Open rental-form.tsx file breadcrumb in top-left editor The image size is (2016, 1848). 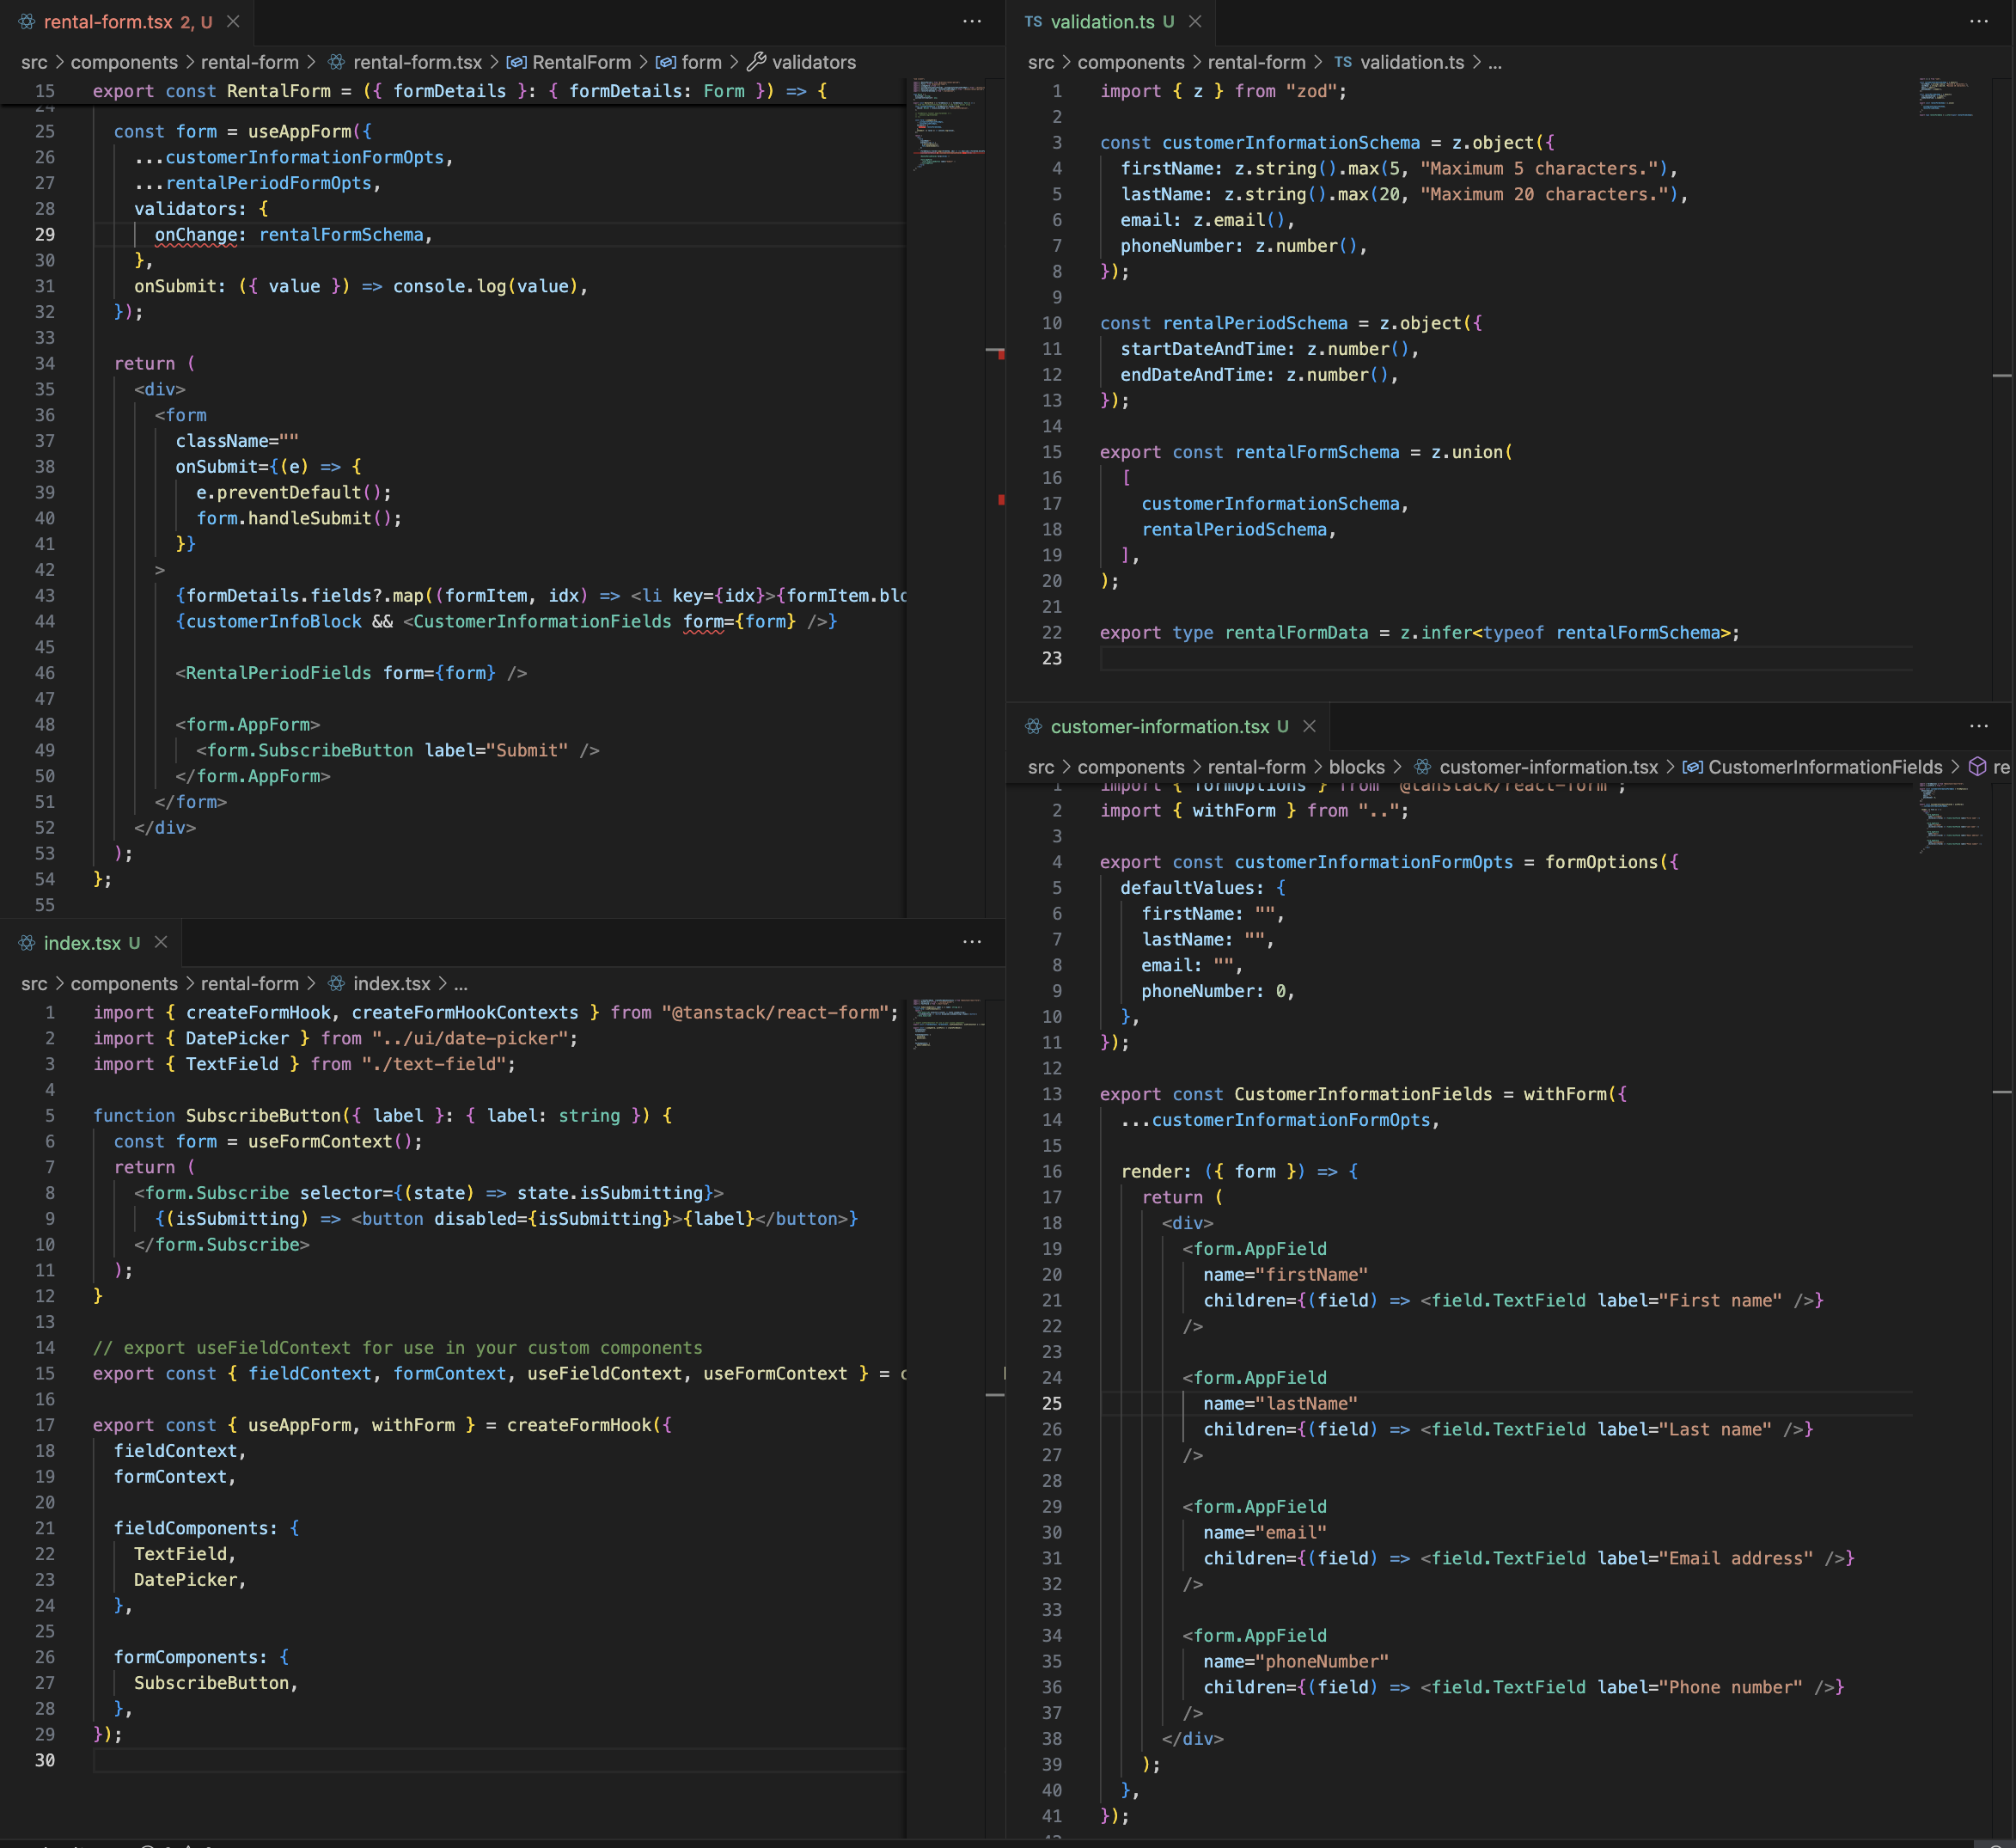[405, 62]
